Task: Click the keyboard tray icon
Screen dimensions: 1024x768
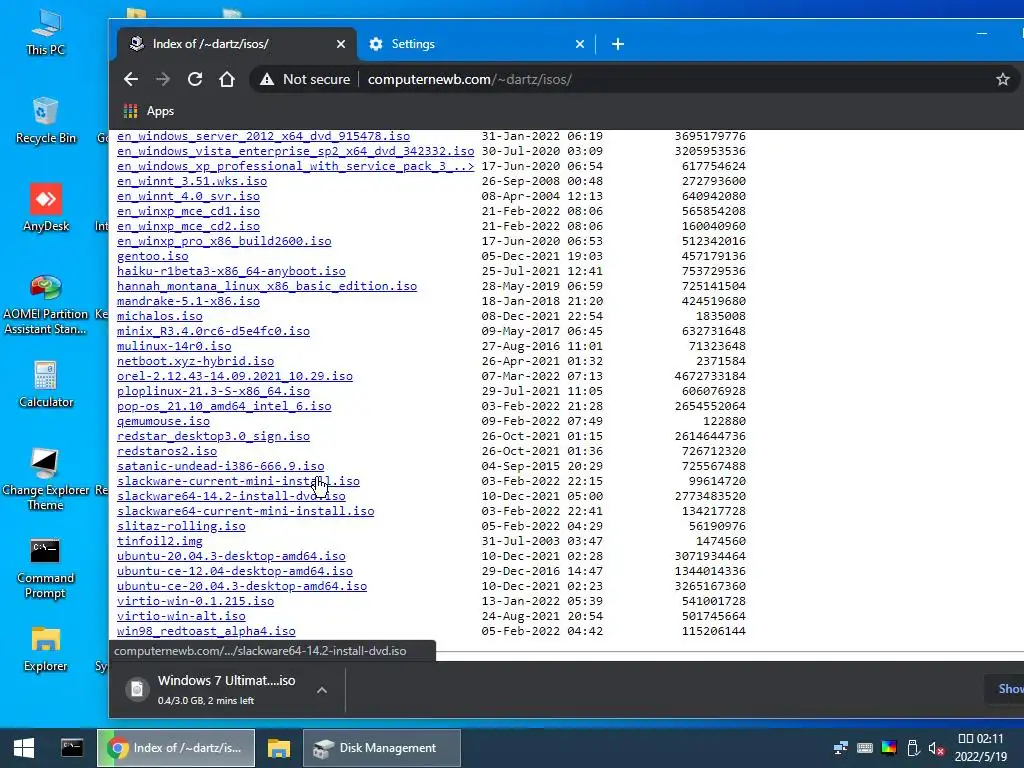Action: coord(865,748)
